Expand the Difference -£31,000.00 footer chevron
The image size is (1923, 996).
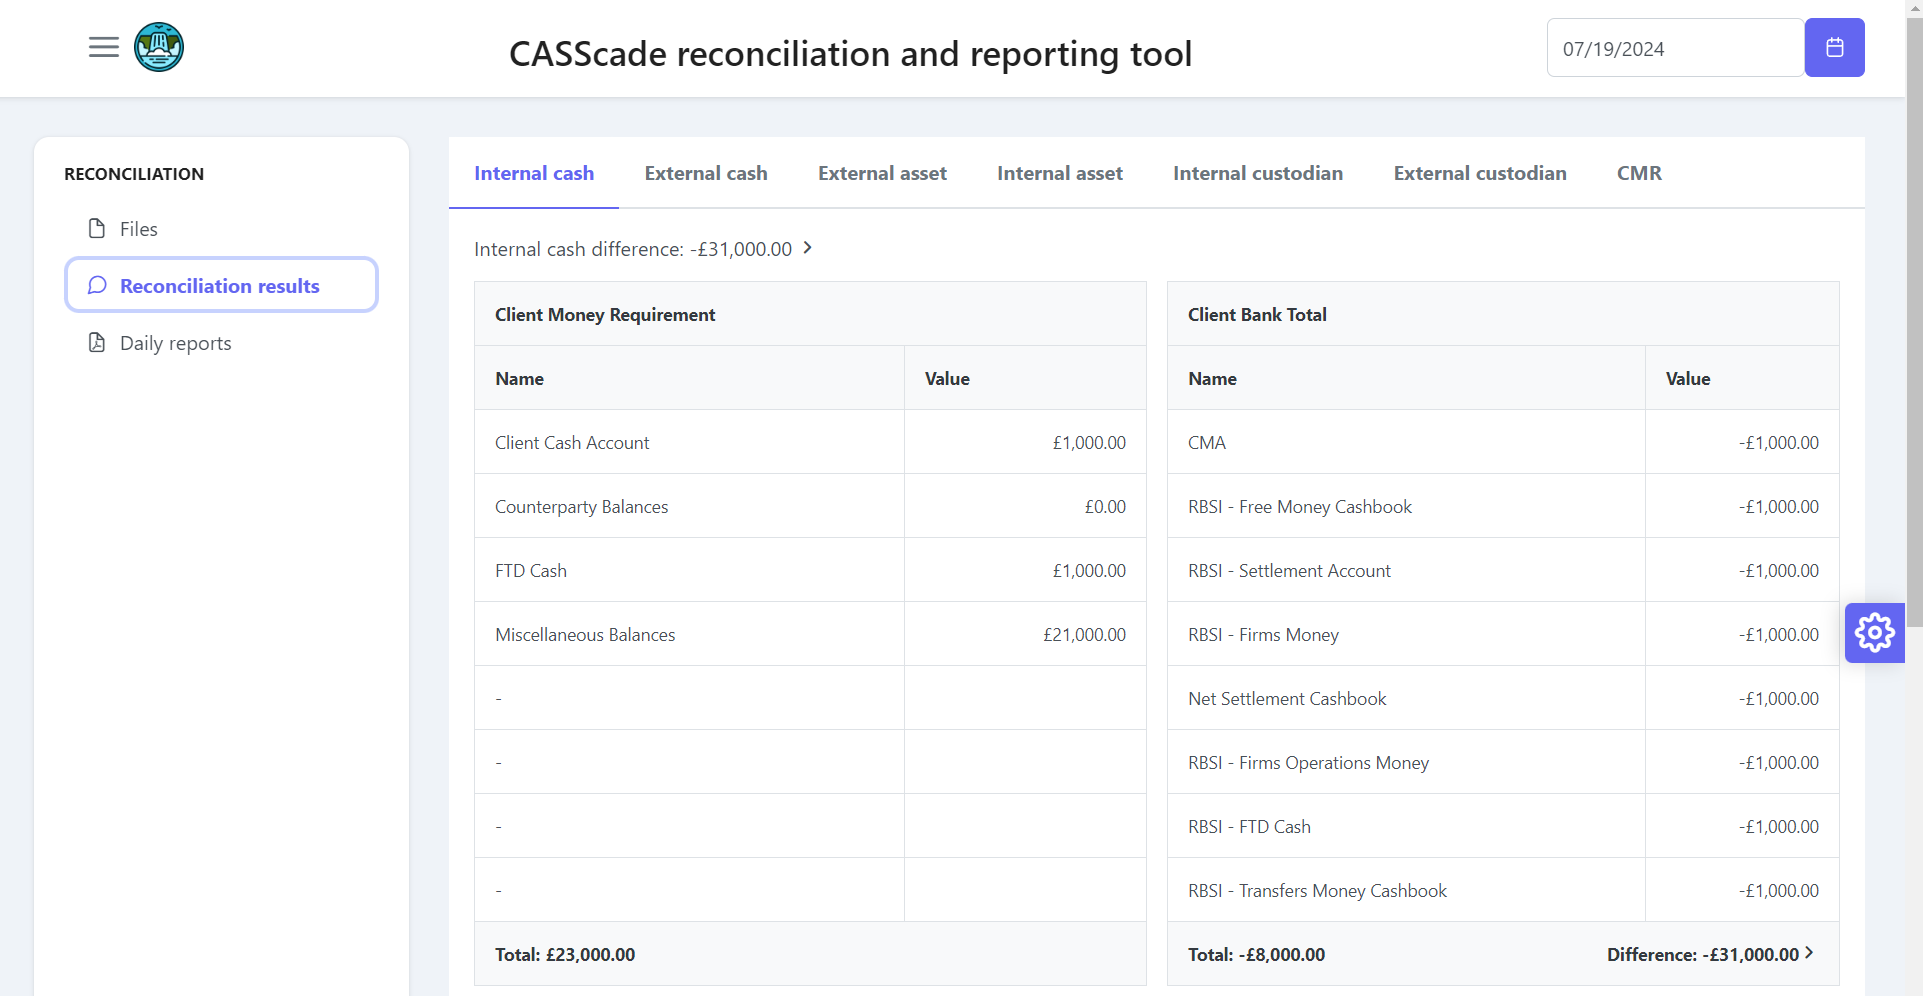click(x=1809, y=953)
